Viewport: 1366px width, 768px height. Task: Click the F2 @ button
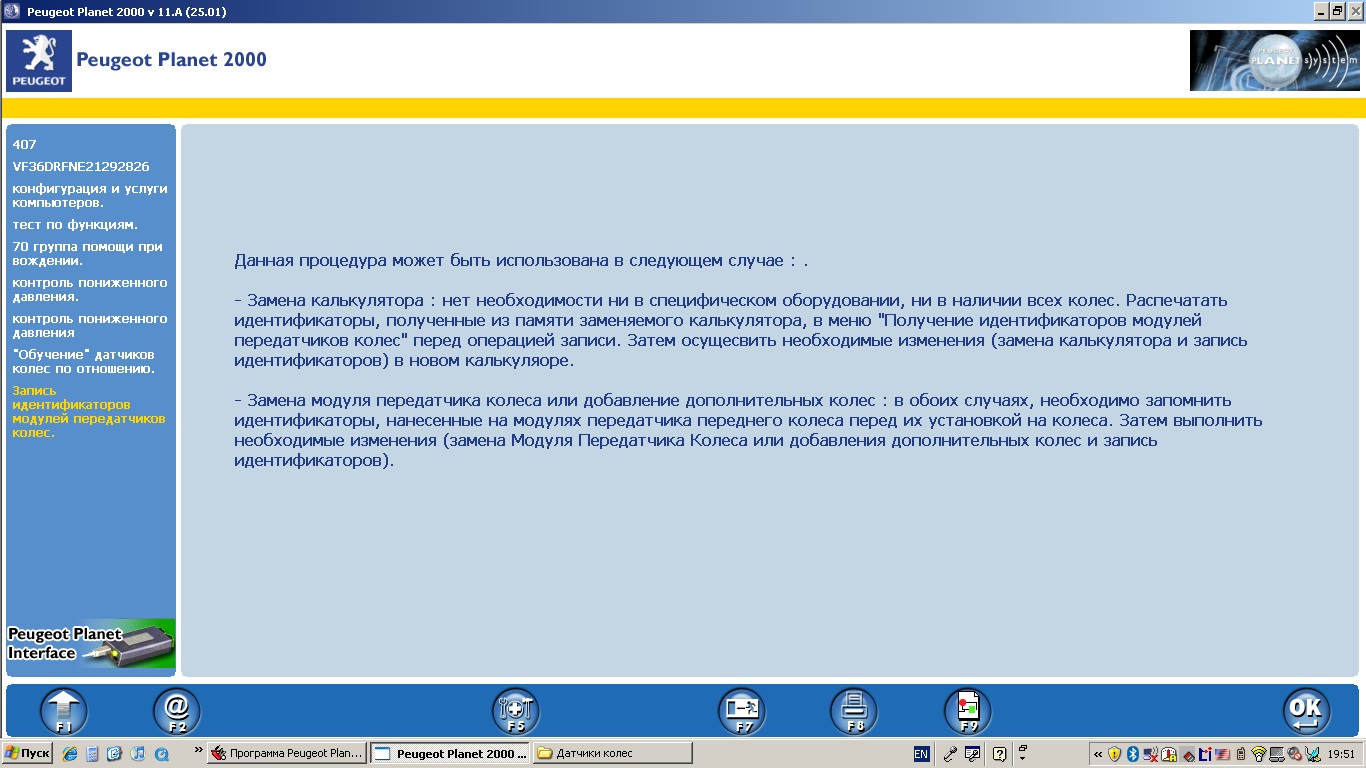click(177, 712)
